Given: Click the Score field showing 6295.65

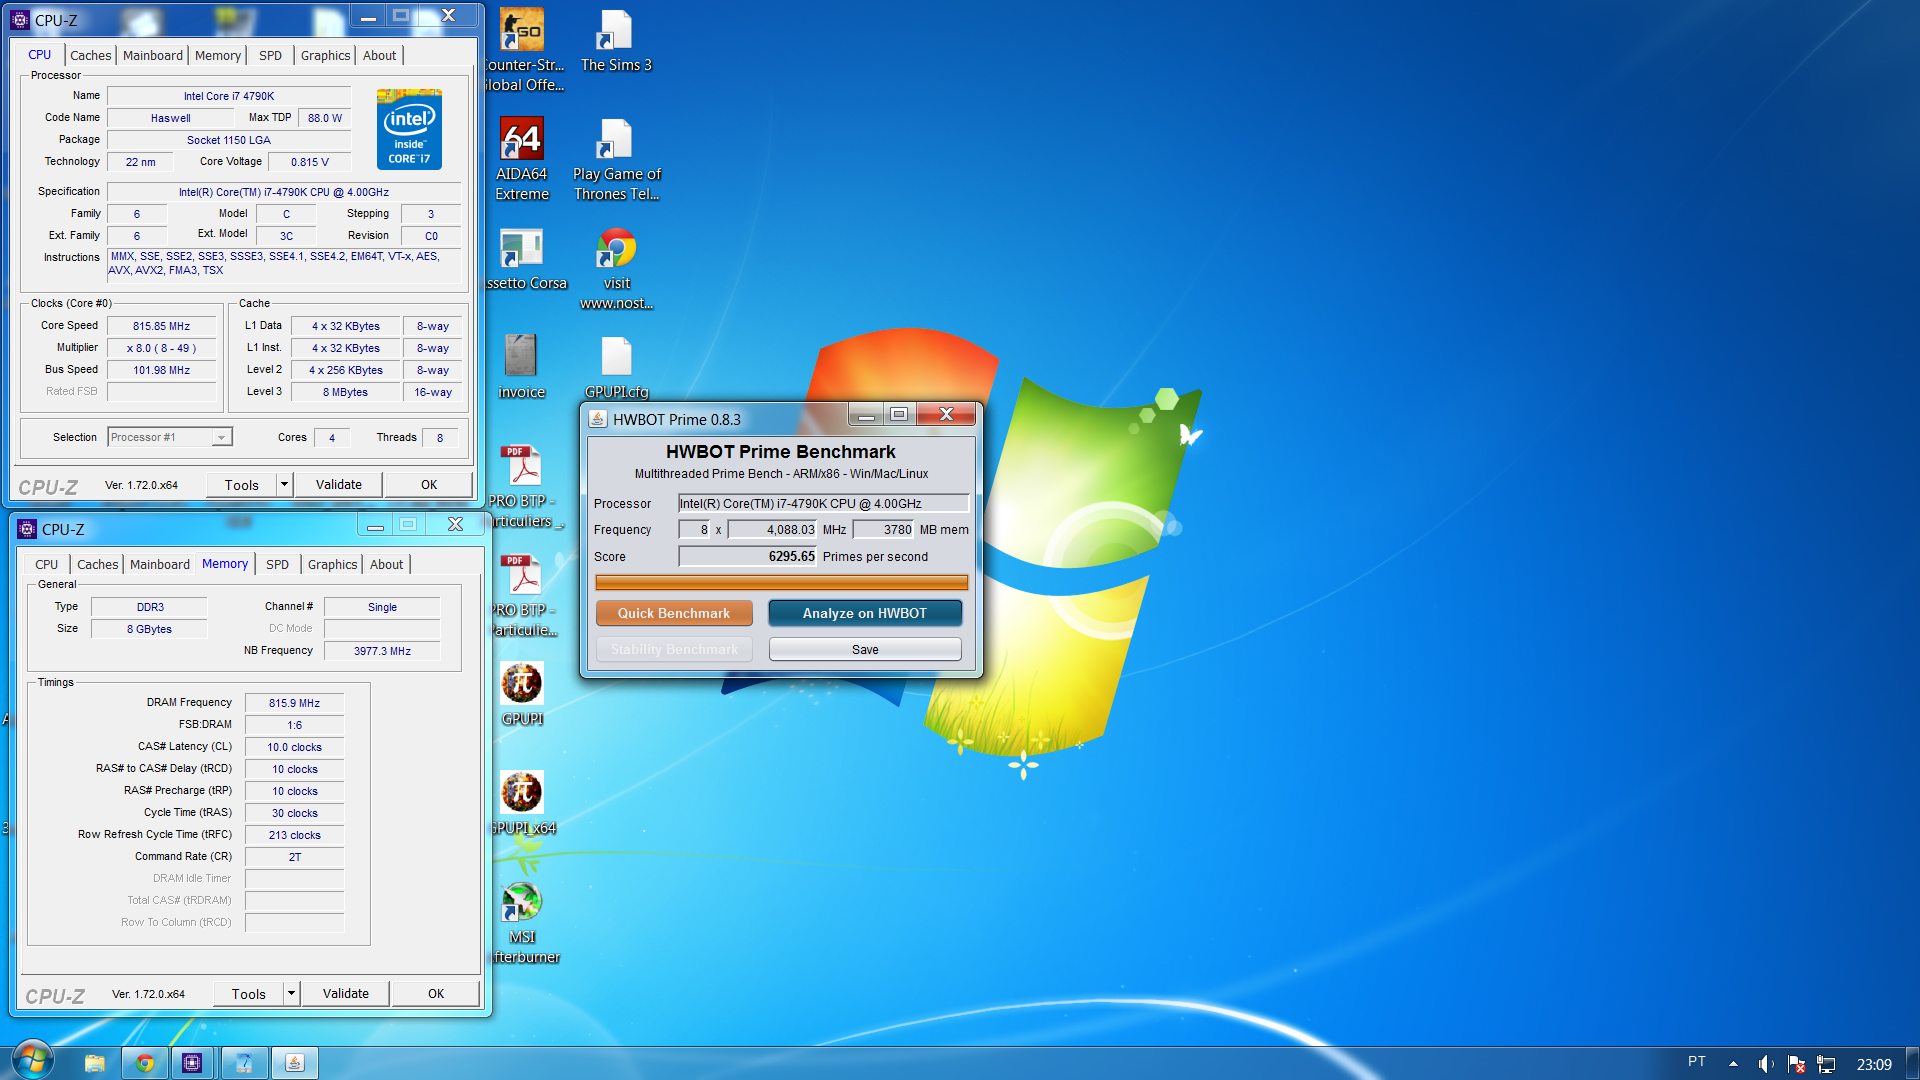Looking at the screenshot, I should [x=747, y=557].
